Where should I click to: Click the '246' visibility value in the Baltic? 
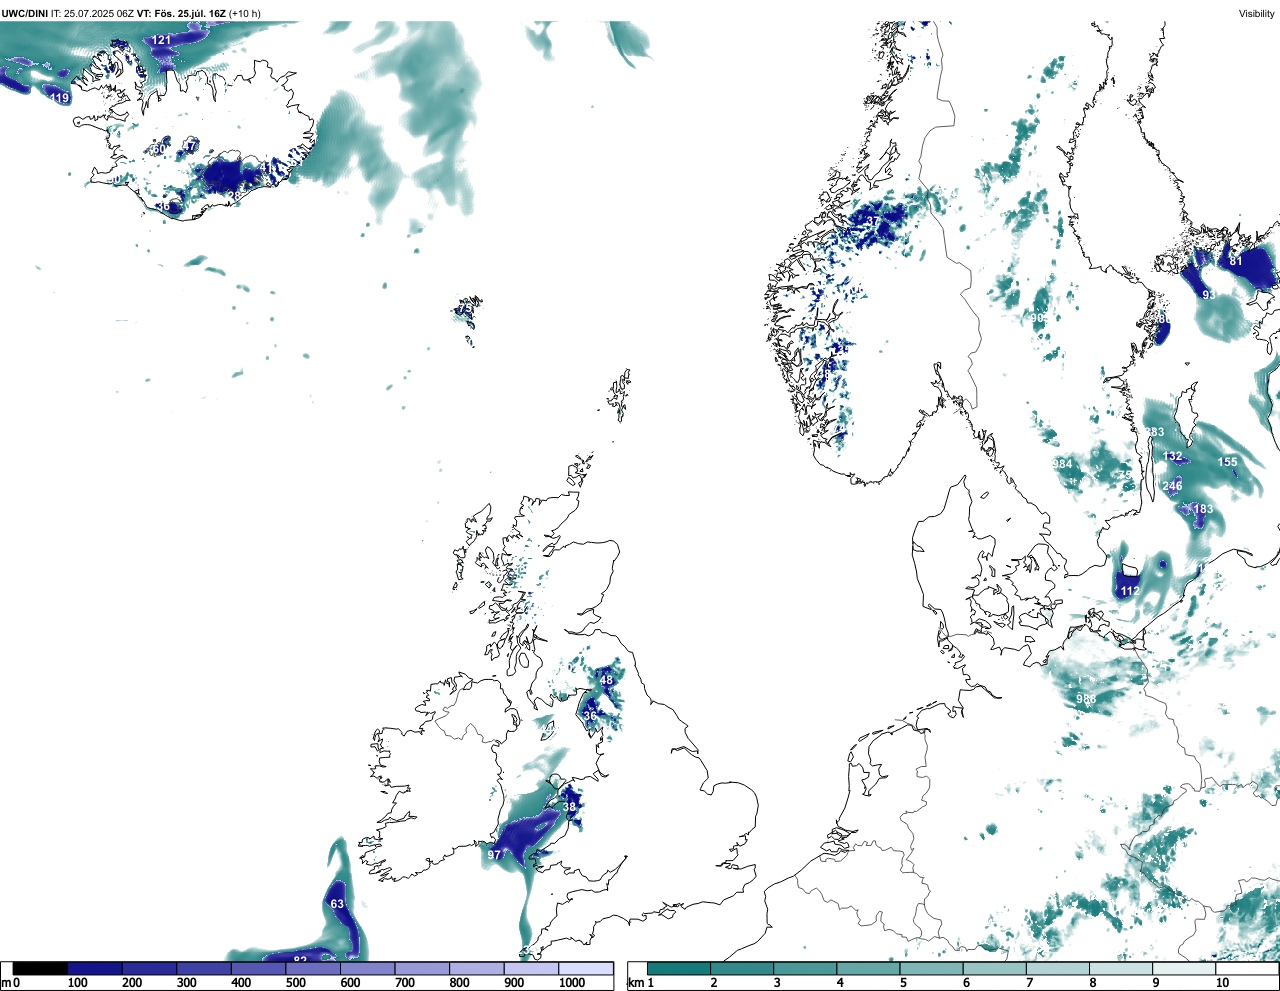[x=1172, y=486]
